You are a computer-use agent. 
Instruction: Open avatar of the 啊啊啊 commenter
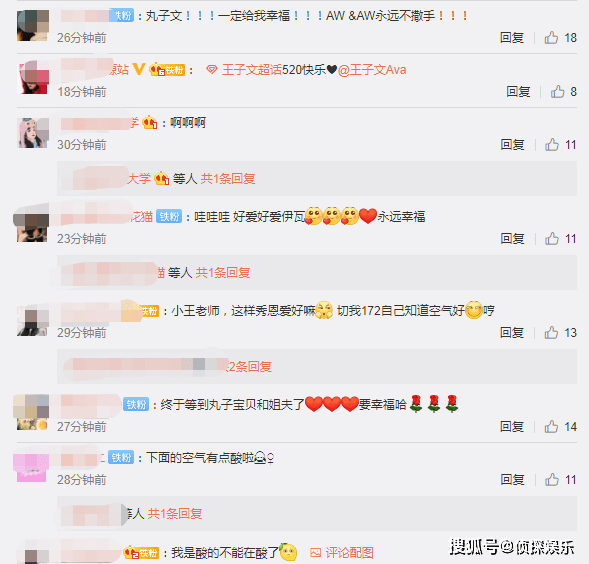point(33,133)
